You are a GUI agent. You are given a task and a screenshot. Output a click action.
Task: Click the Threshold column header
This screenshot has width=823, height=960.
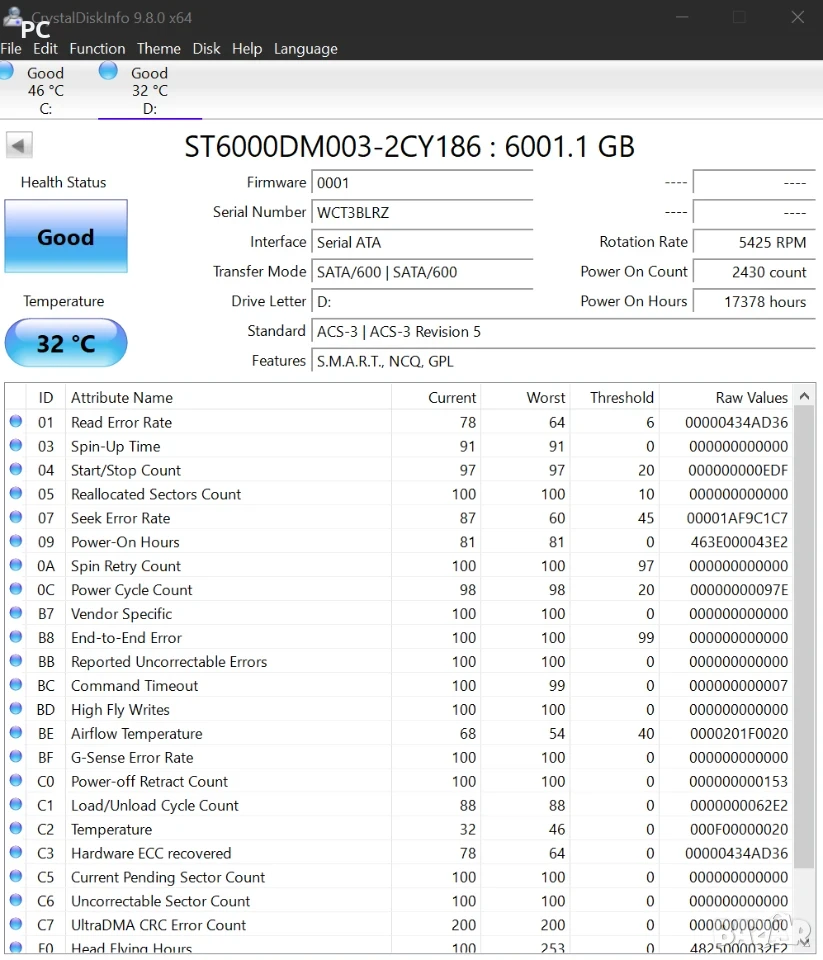click(x=614, y=398)
